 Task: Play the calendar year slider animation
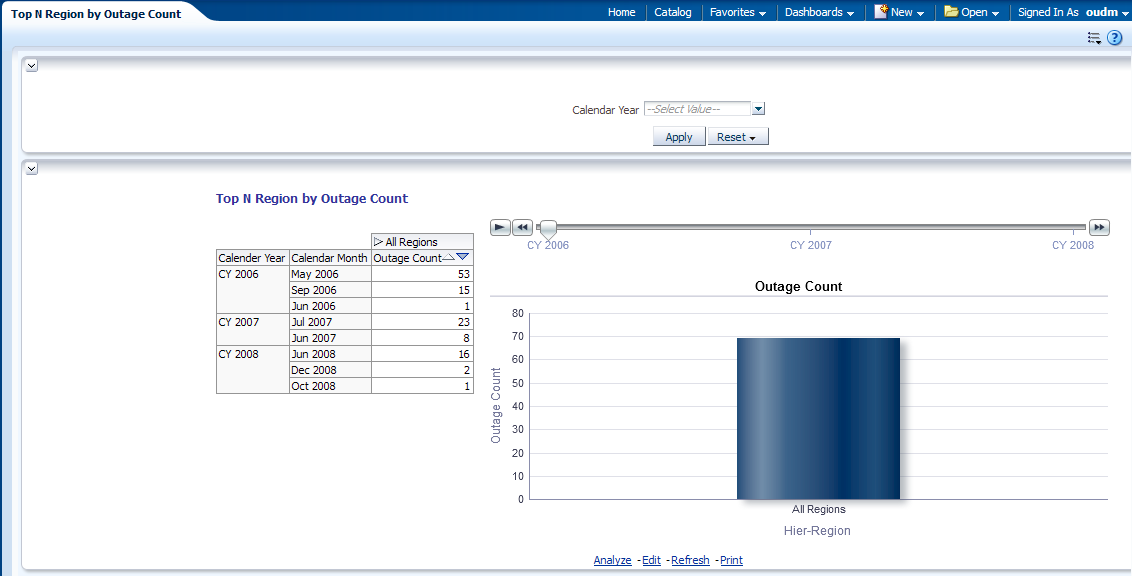click(500, 227)
